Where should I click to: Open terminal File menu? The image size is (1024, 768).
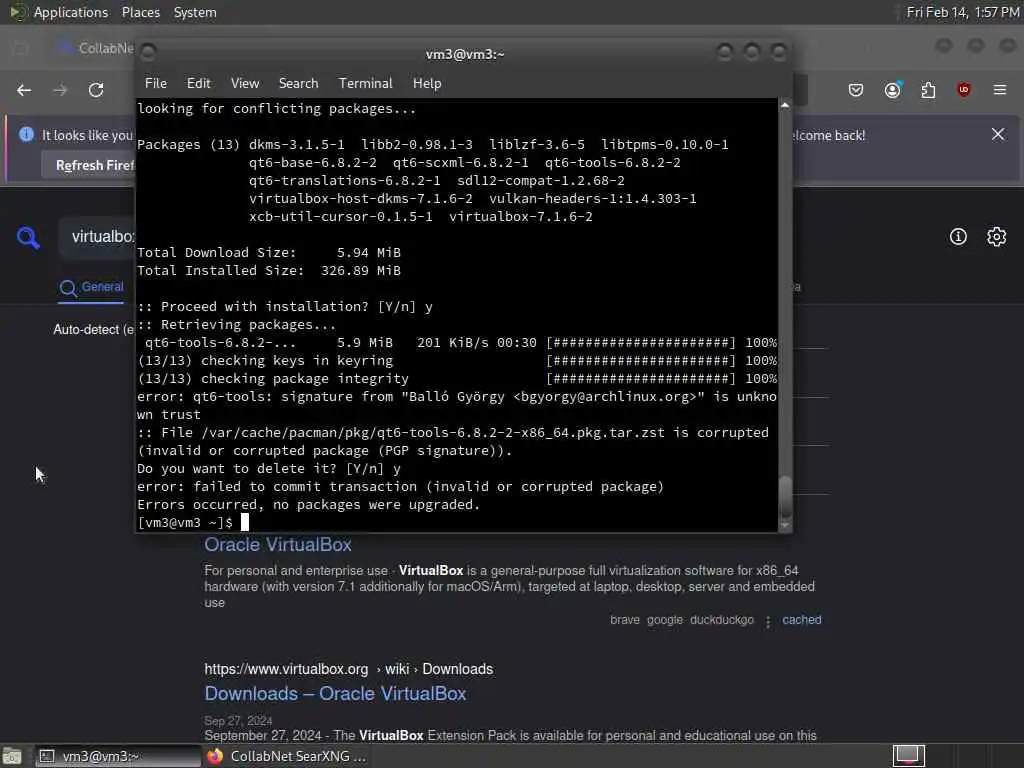[155, 84]
